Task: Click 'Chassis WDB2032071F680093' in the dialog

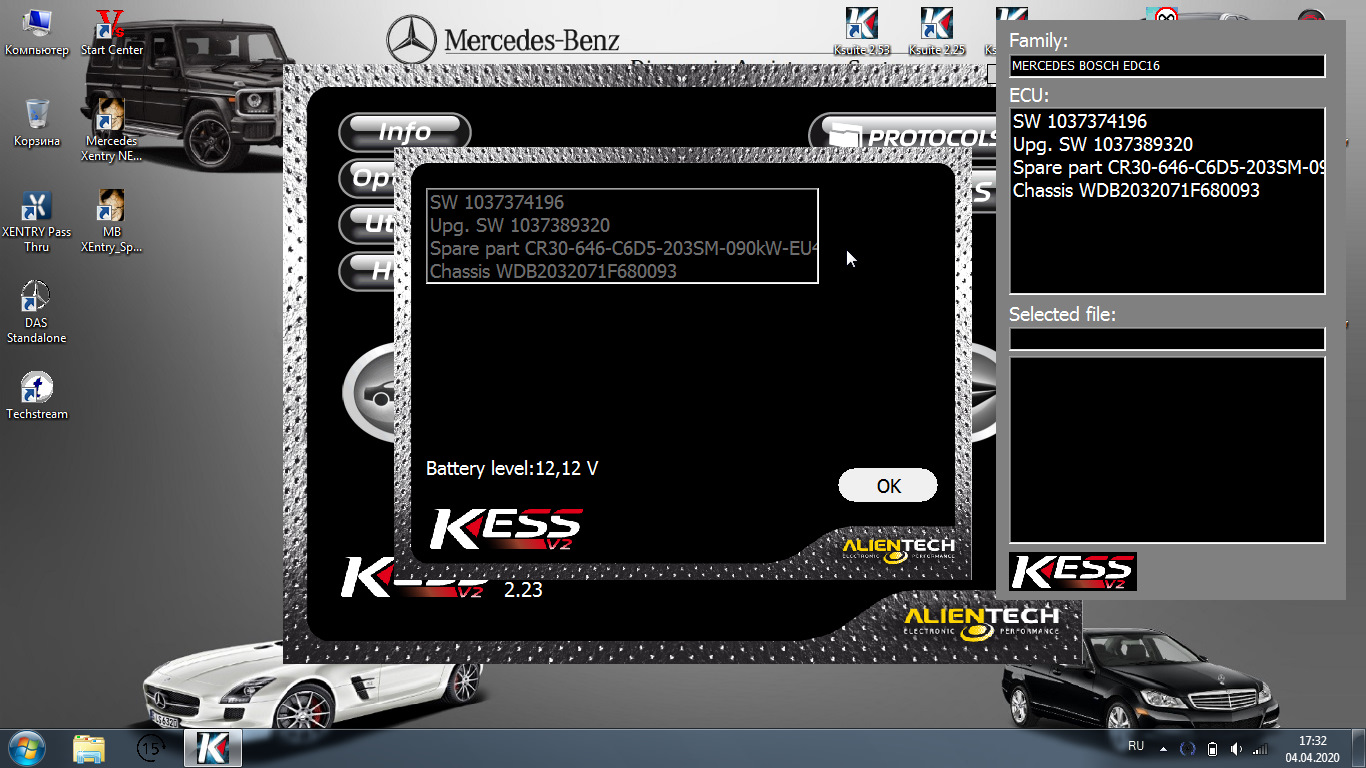Action: 553,271
